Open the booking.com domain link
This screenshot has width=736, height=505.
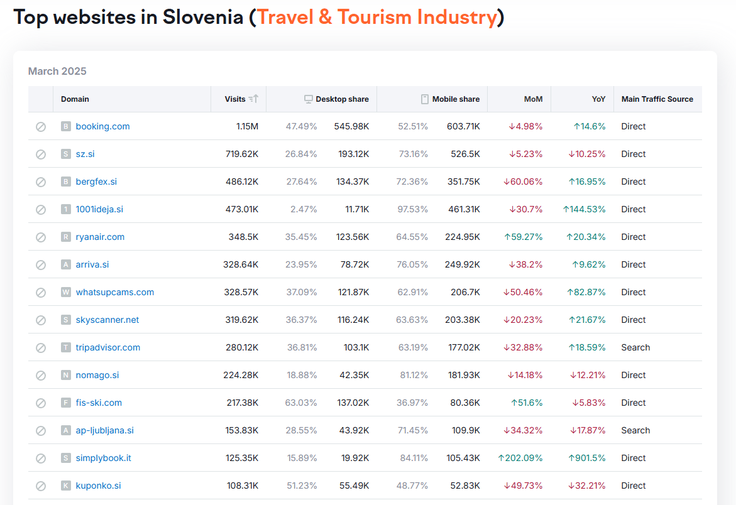(102, 126)
